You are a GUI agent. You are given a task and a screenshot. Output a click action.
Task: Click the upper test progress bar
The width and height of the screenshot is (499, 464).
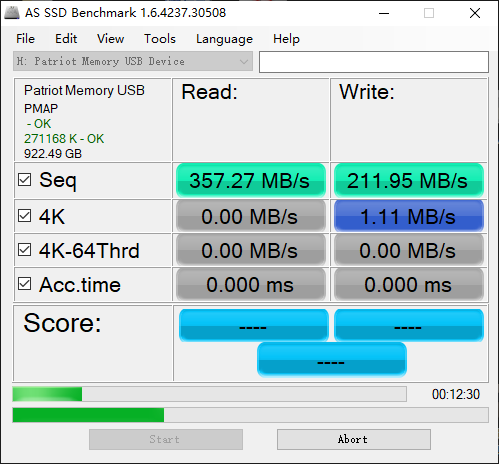tap(209, 394)
